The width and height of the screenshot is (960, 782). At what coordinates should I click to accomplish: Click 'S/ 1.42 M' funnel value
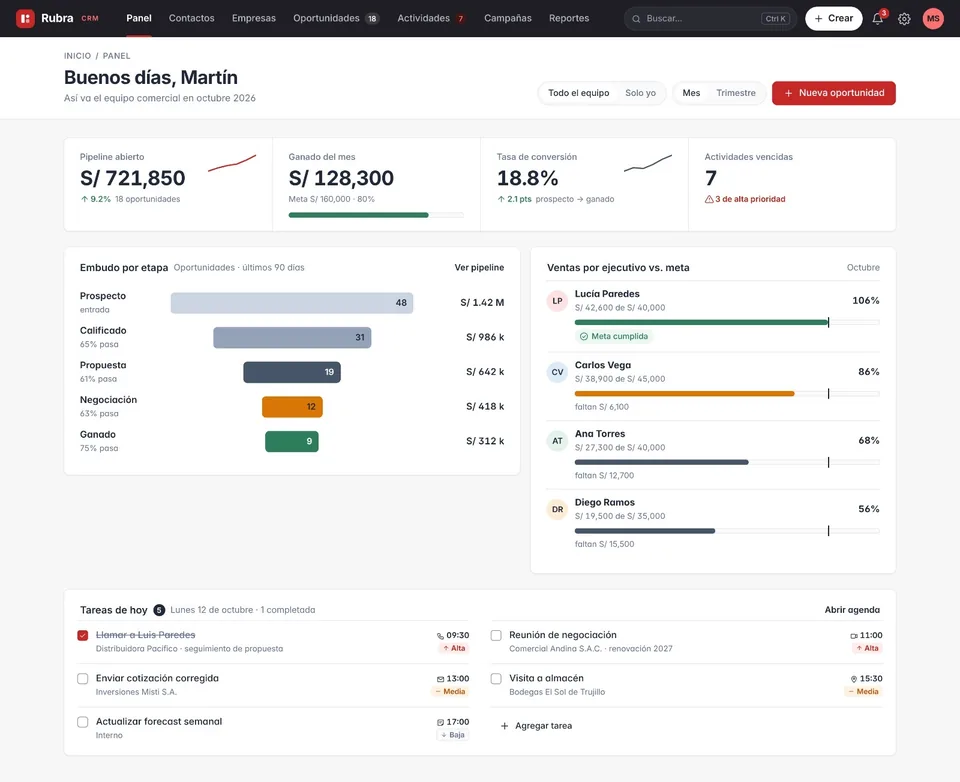click(482, 303)
